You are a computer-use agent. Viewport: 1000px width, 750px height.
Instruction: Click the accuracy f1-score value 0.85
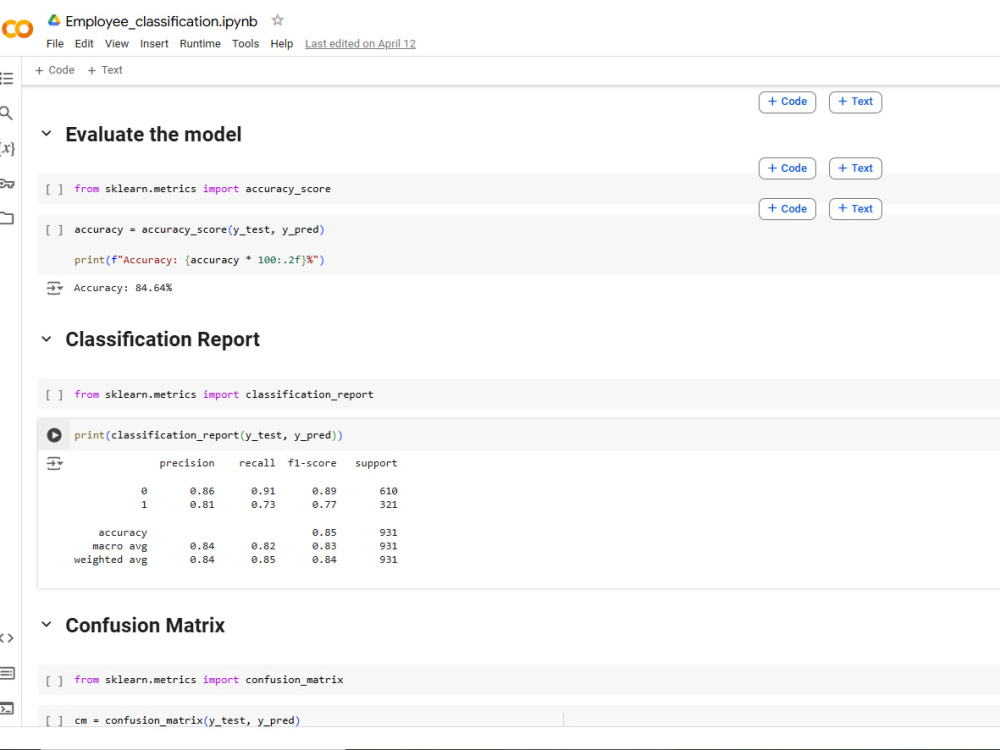[324, 533]
